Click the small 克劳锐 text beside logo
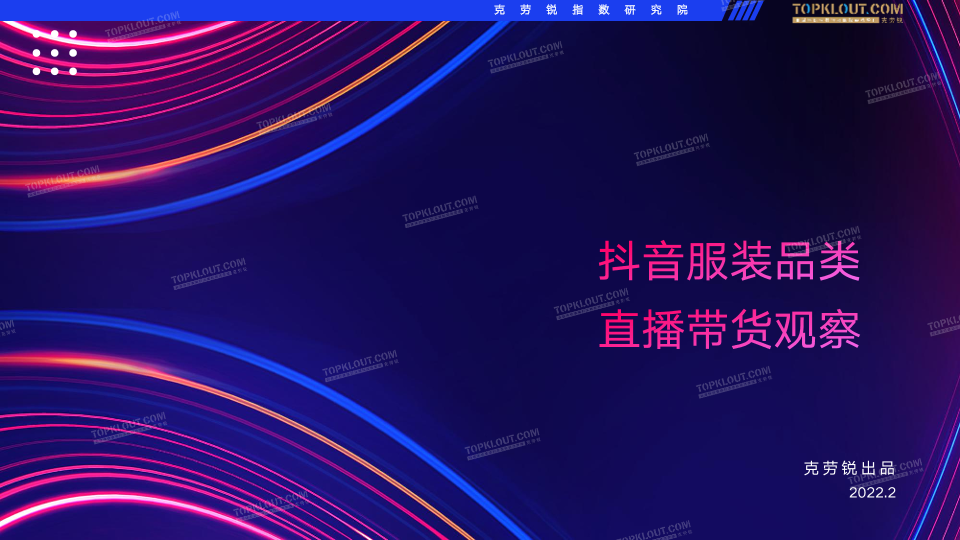The width and height of the screenshot is (960, 540). click(891, 20)
